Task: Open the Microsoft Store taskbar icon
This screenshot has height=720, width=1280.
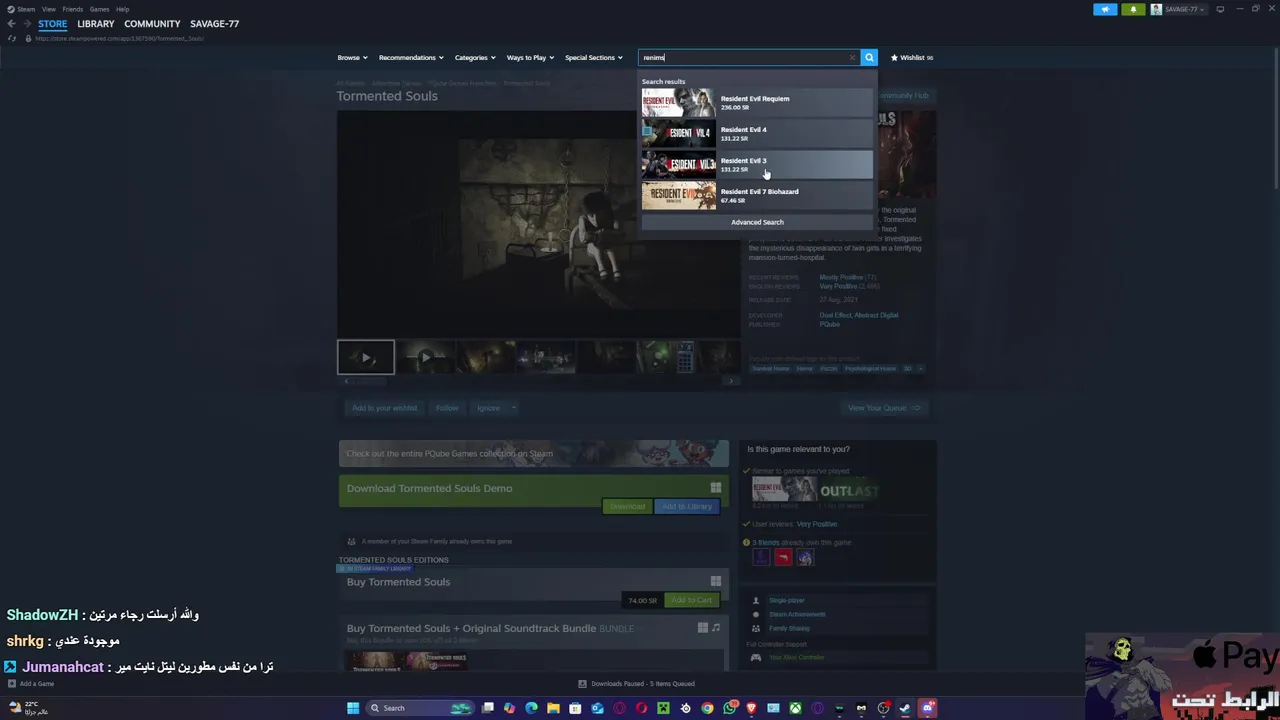Action: [x=575, y=708]
